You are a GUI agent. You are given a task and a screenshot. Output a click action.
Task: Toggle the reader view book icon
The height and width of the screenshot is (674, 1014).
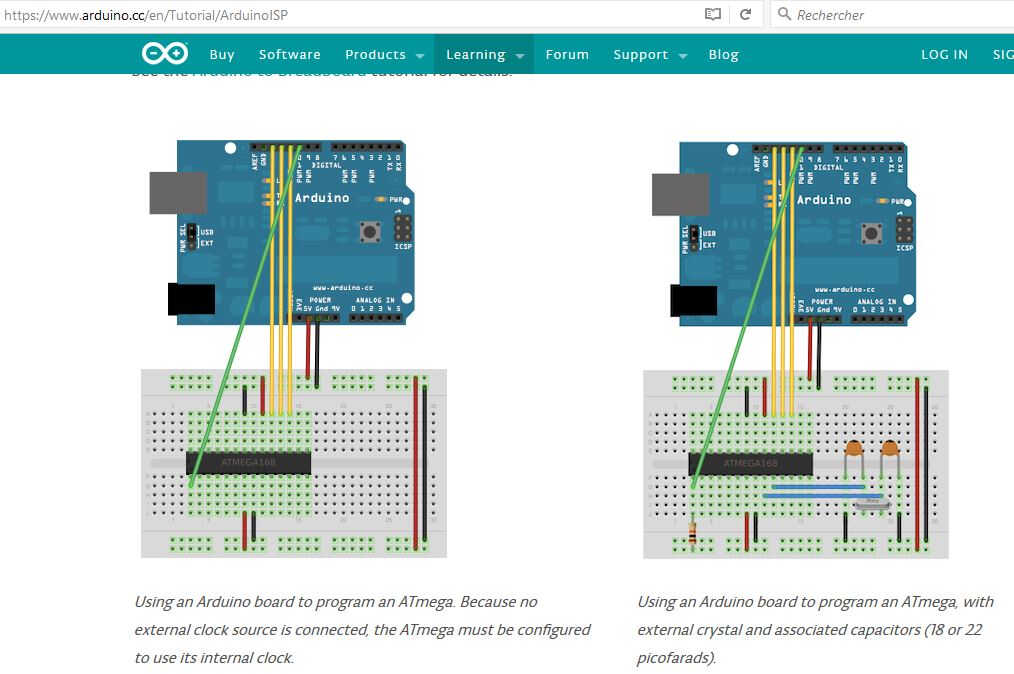pos(713,14)
